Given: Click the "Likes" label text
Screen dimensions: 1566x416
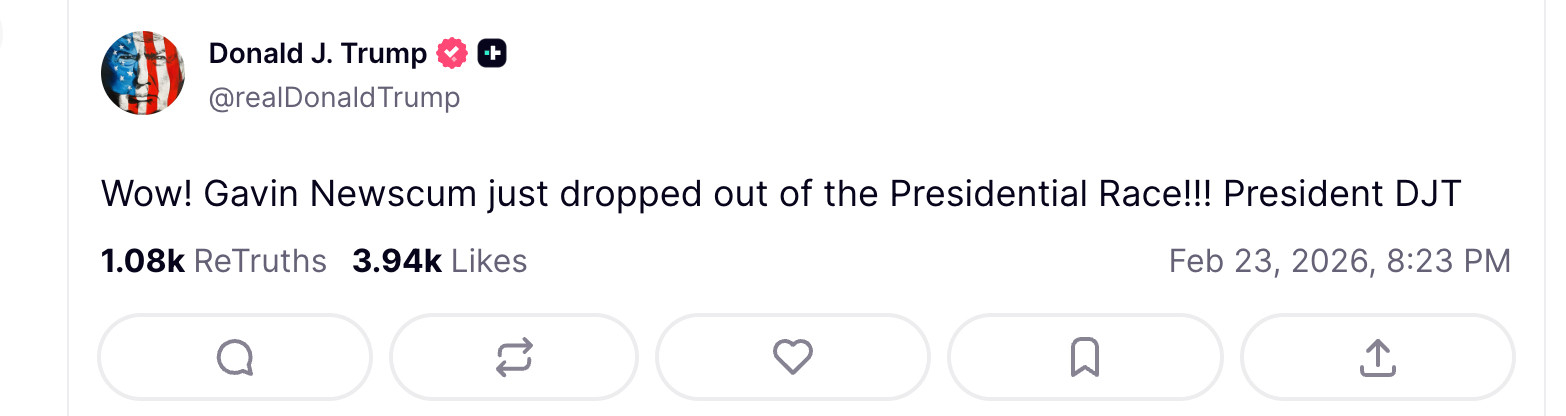Looking at the screenshot, I should pyautogui.click(x=489, y=261).
